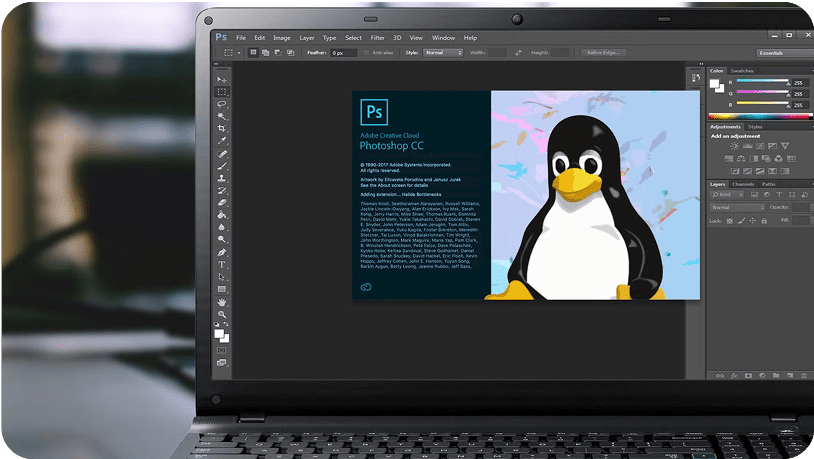Viewport: 814px width, 459px height.
Task: Select the Magic Wand tool
Action: (222, 116)
